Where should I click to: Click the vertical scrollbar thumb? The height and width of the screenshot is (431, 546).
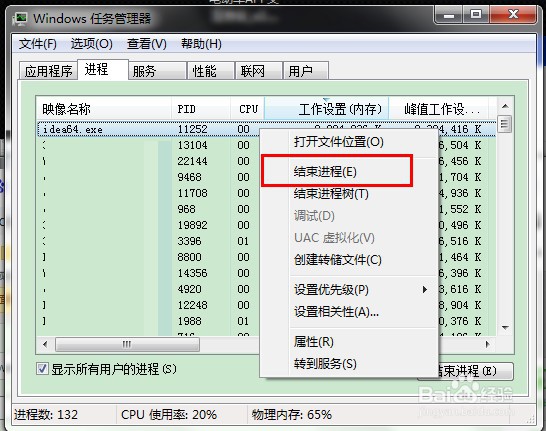[505, 124]
